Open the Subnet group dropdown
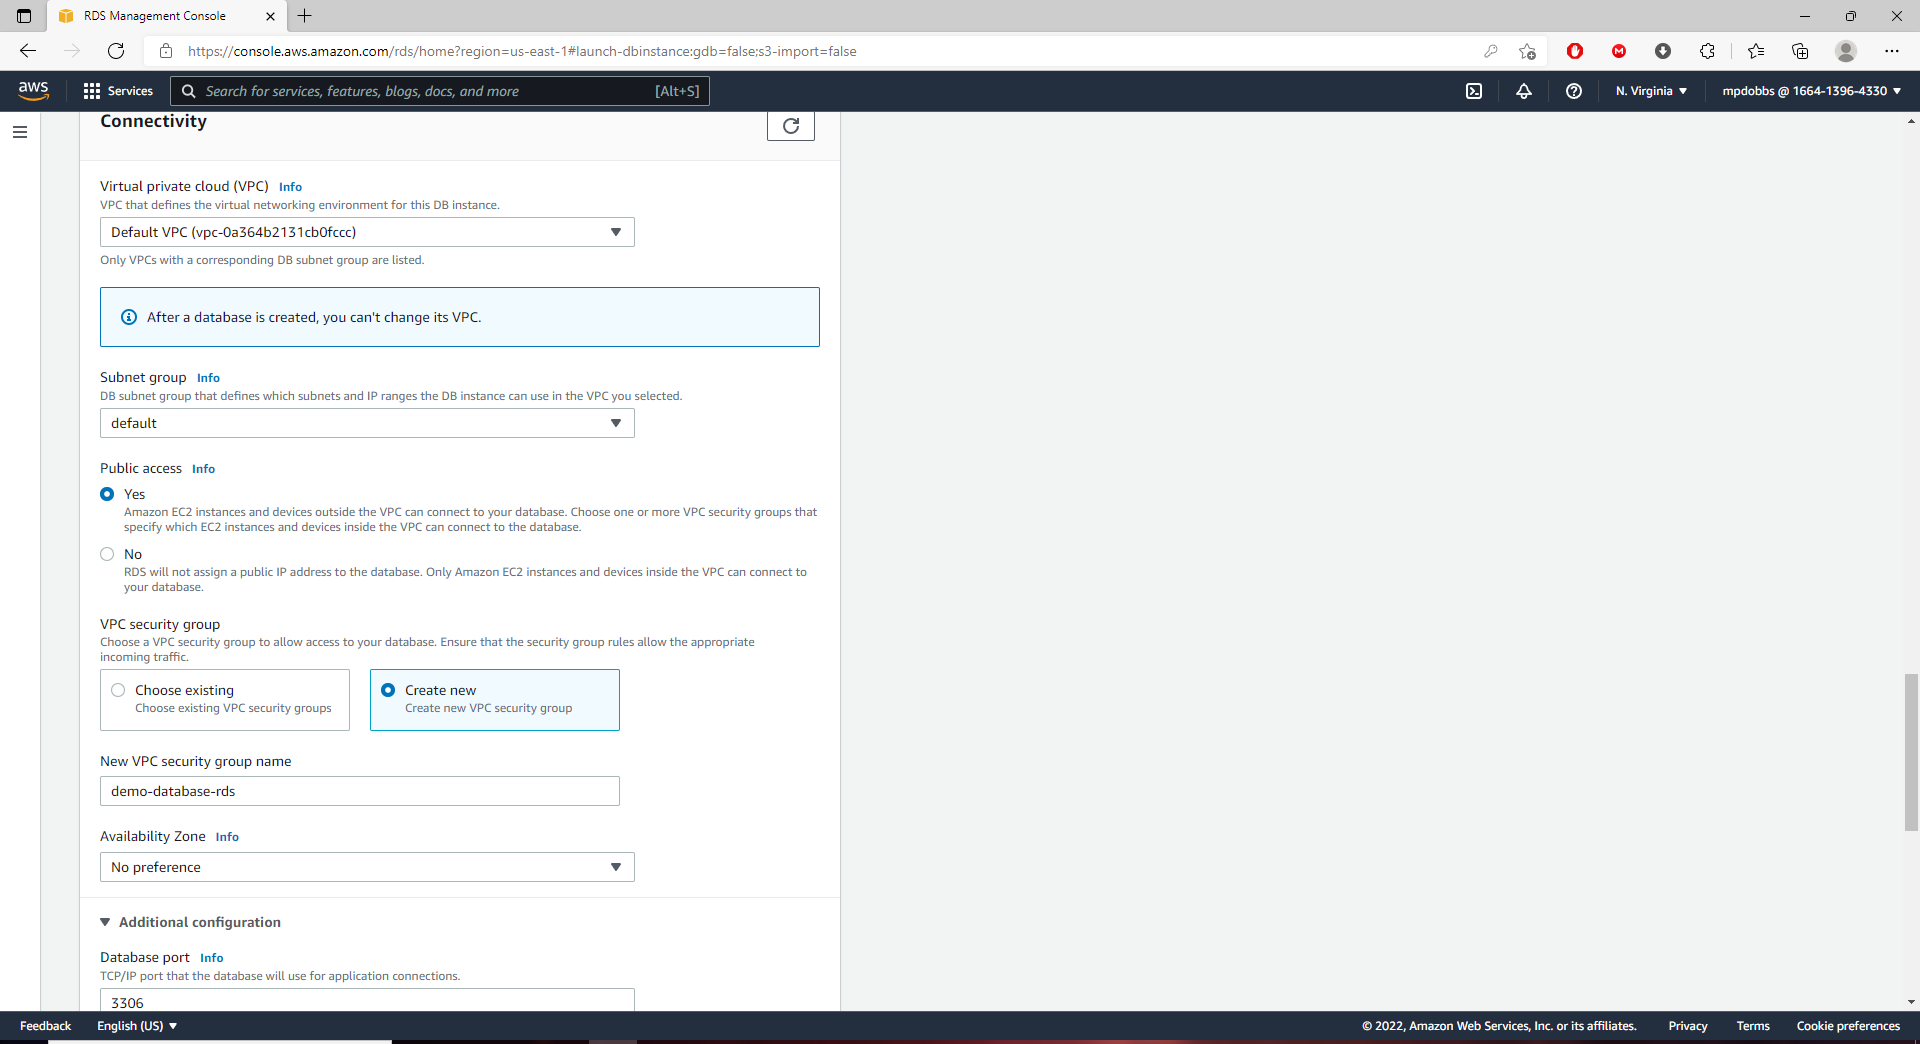The image size is (1920, 1044). coord(367,423)
